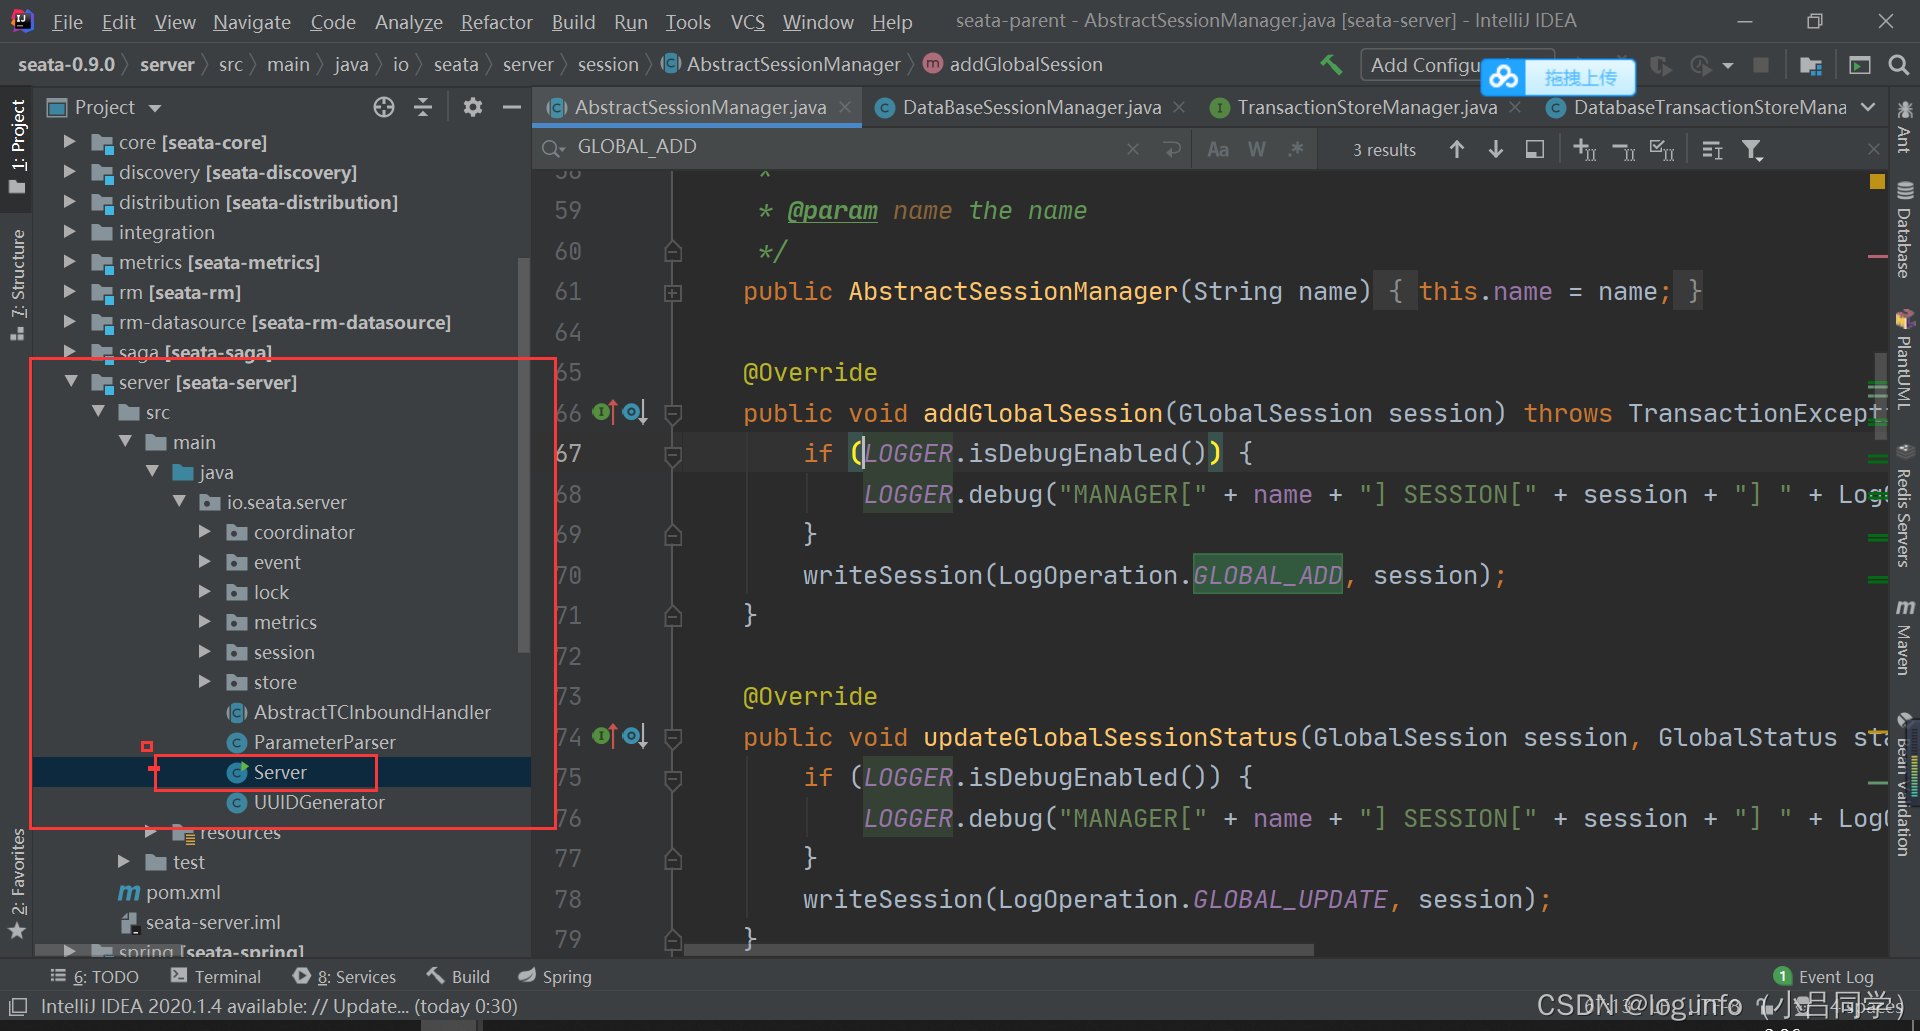Viewport: 1920px width, 1031px height.
Task: Click Baidu cloud upload widget icon
Action: click(x=1504, y=77)
